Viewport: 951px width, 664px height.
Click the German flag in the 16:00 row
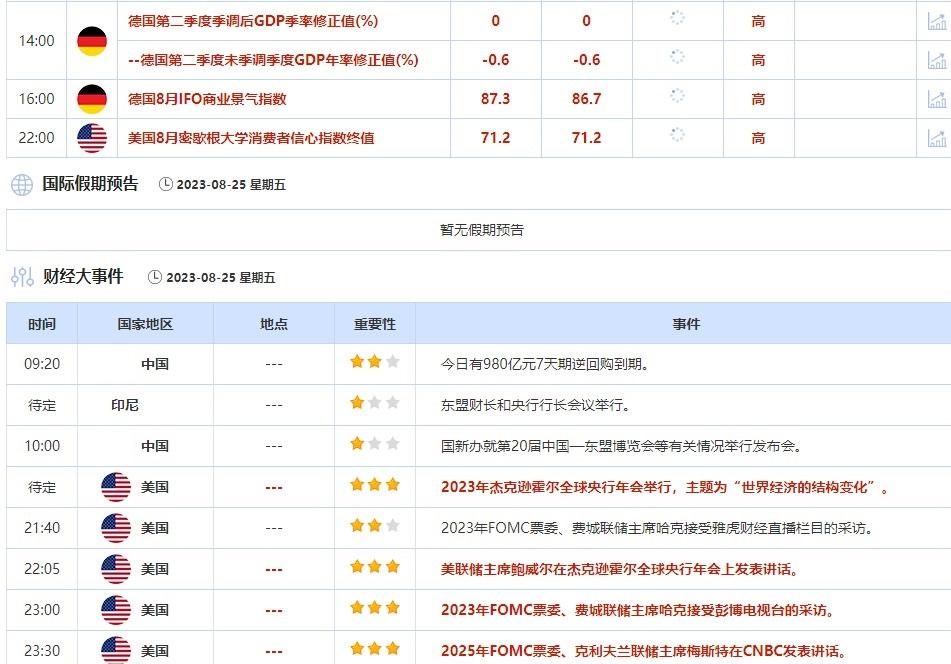92,99
